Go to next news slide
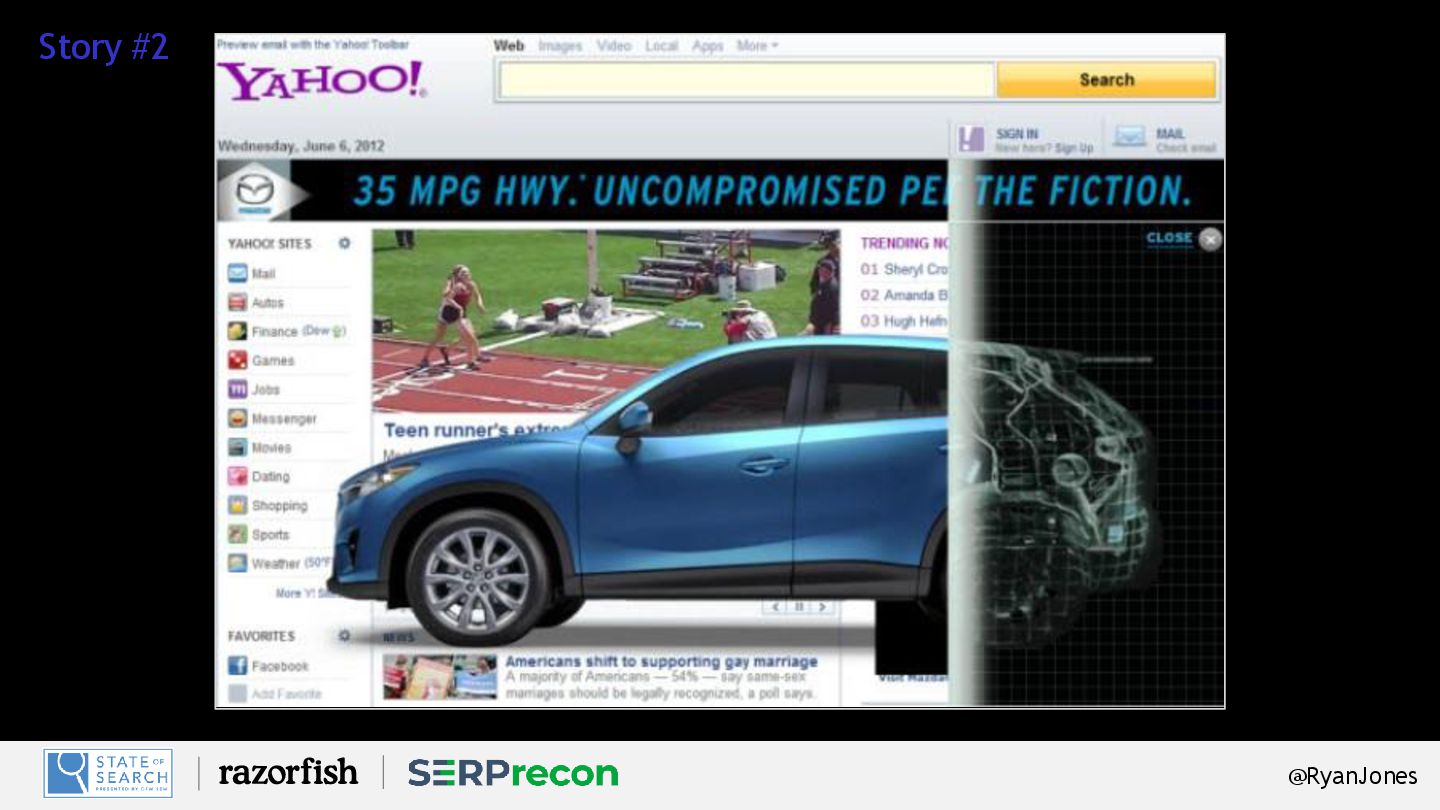Screen dimensions: 1440x810 [x=822, y=607]
